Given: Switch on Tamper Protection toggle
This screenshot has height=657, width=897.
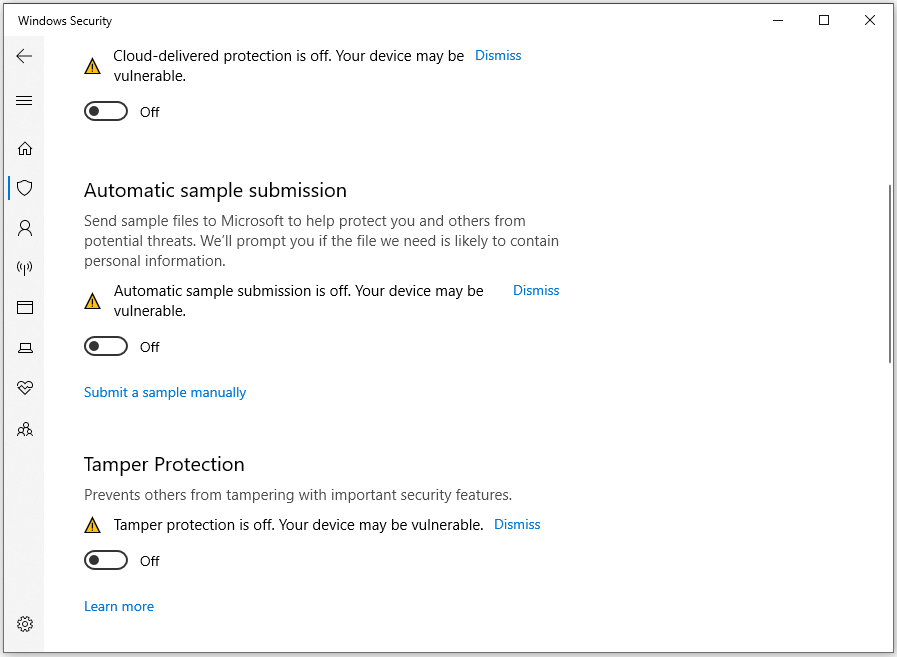Looking at the screenshot, I should 106,561.
